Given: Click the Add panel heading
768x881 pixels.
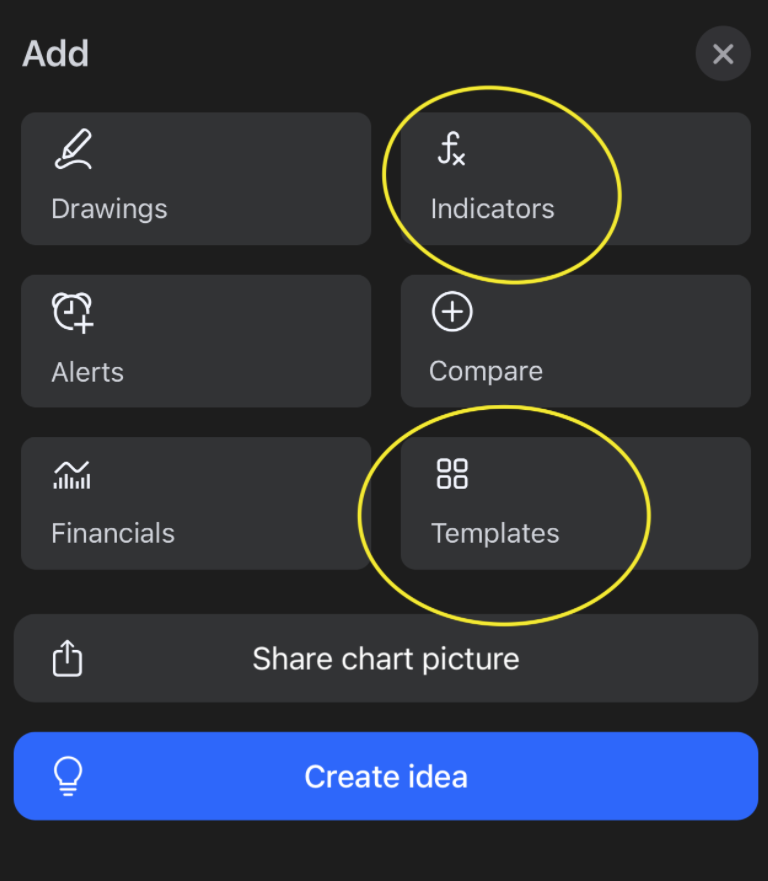Looking at the screenshot, I should (56, 53).
